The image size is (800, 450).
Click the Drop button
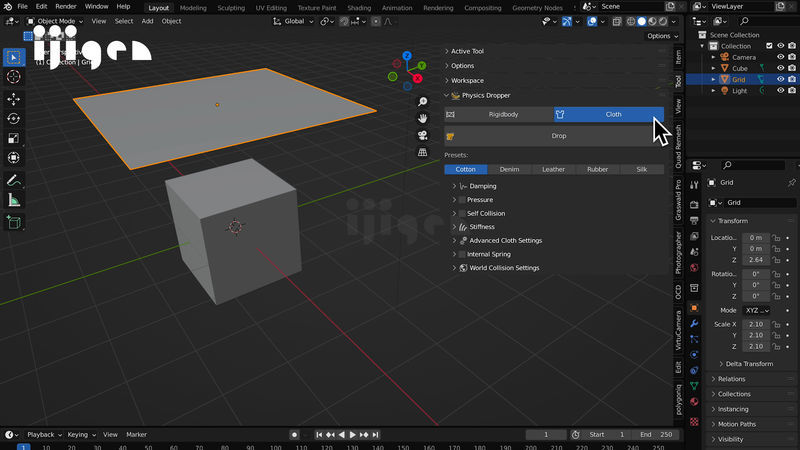[x=554, y=136]
